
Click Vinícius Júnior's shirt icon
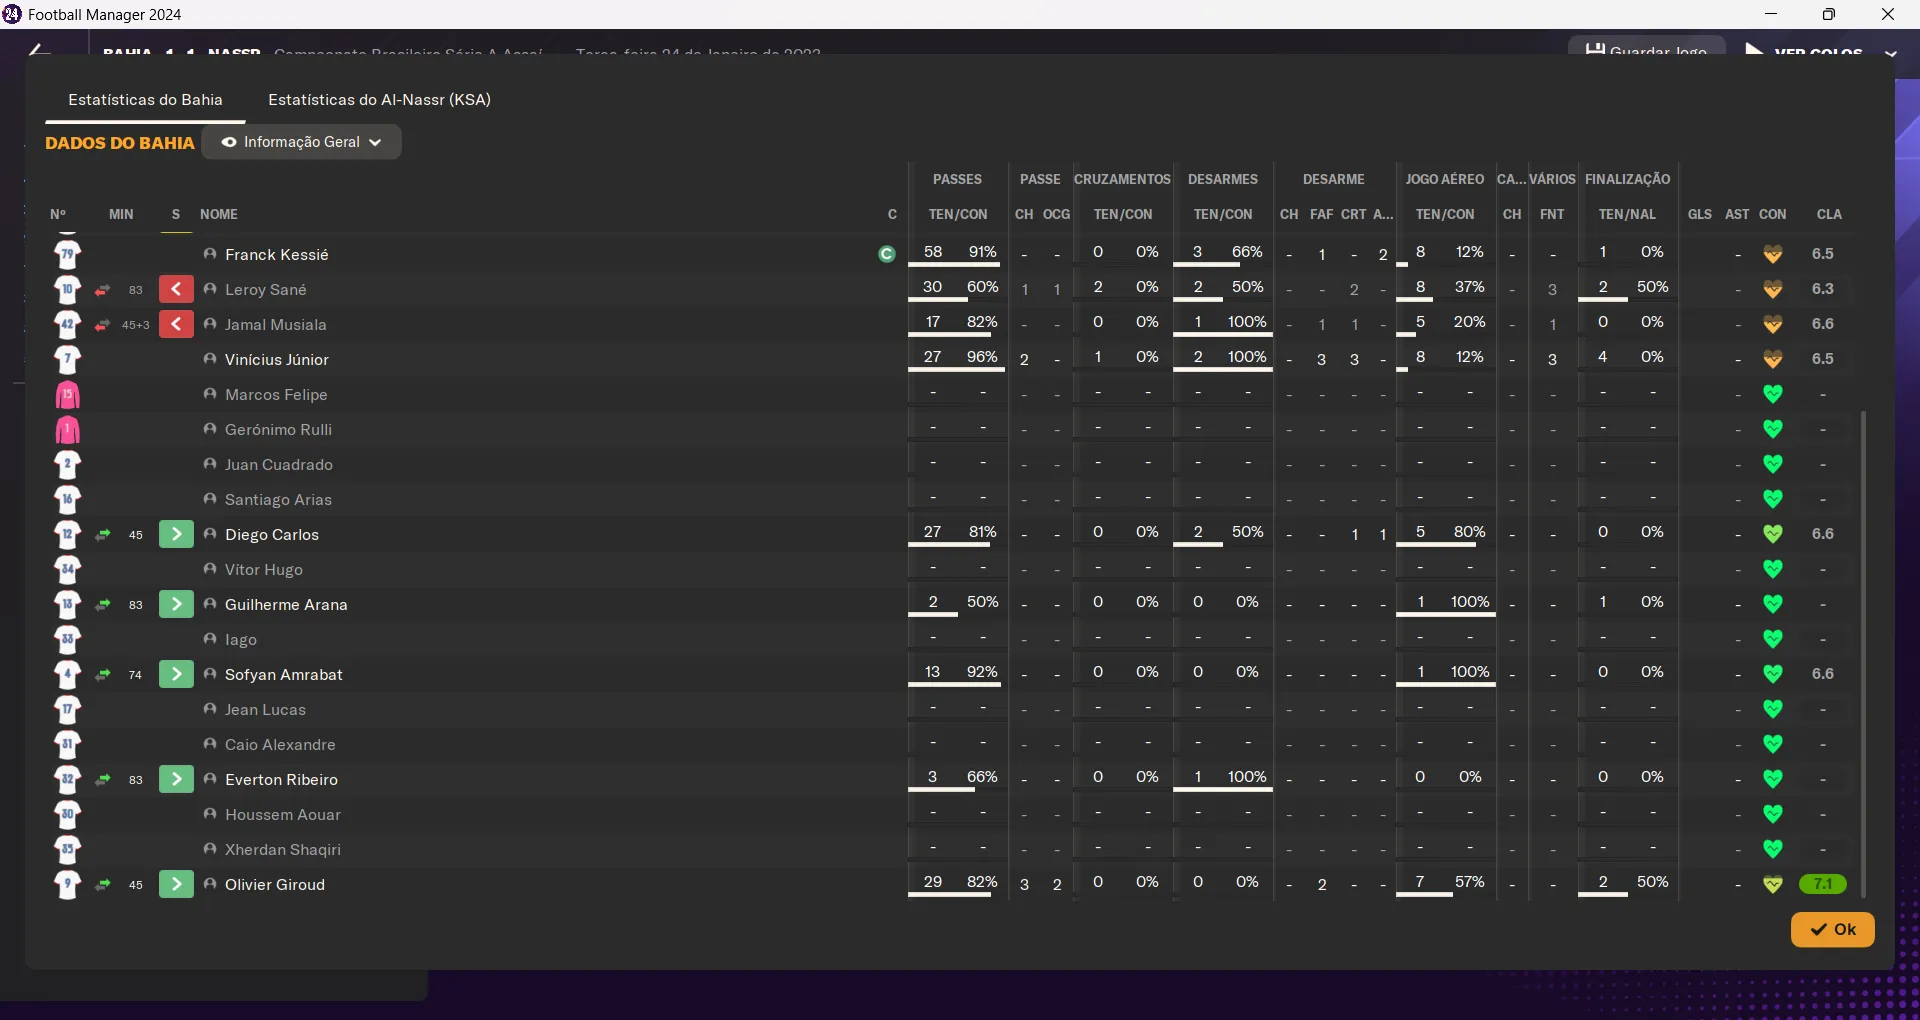click(67, 360)
